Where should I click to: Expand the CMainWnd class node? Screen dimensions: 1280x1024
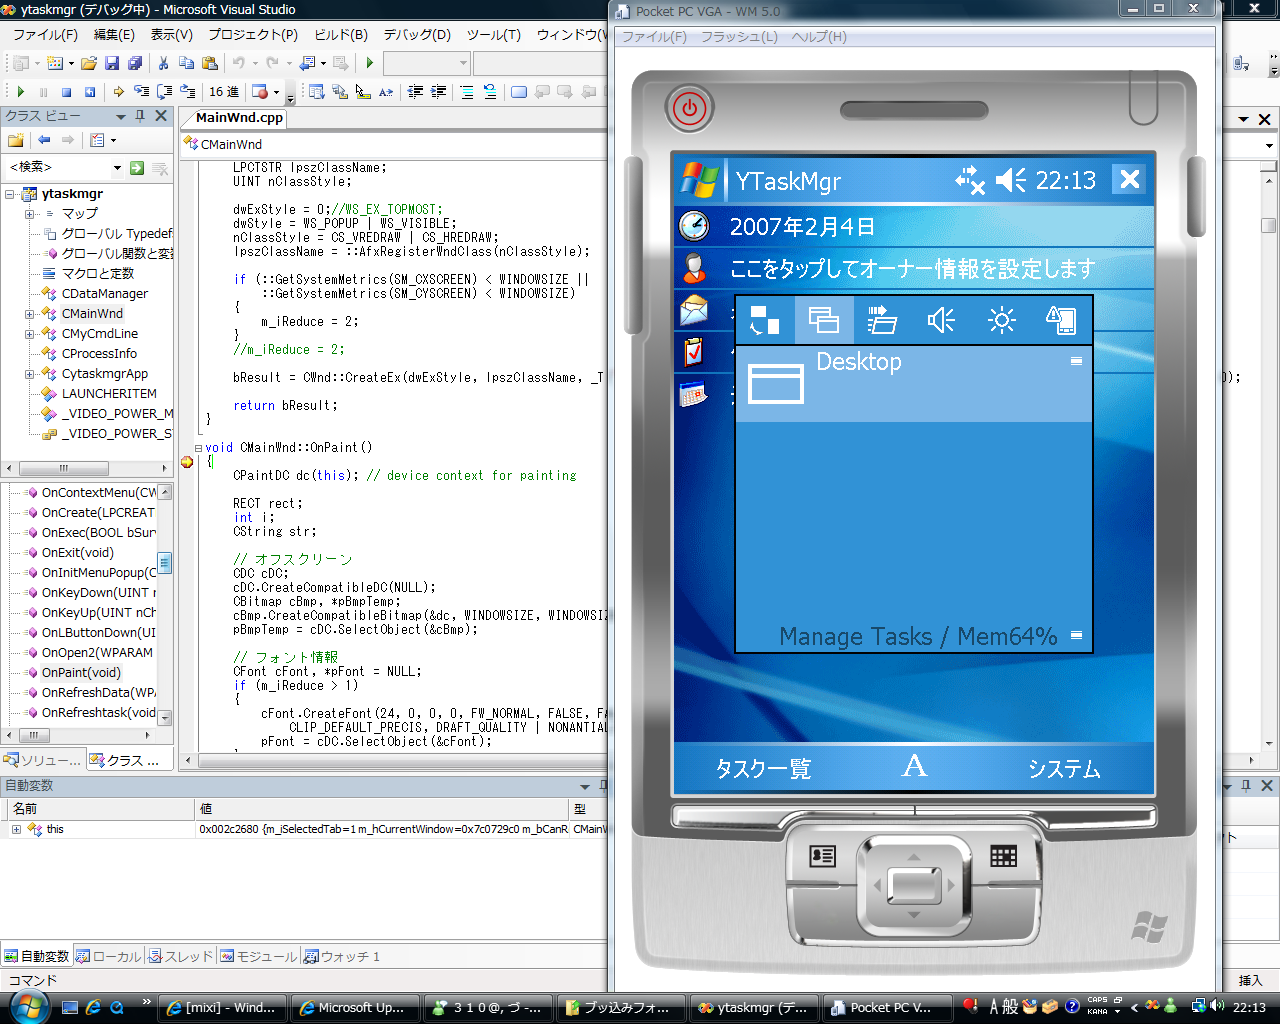coord(29,314)
